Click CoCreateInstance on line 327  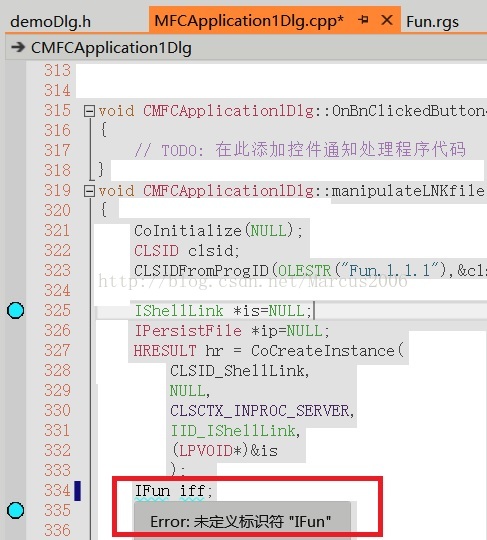pos(322,351)
